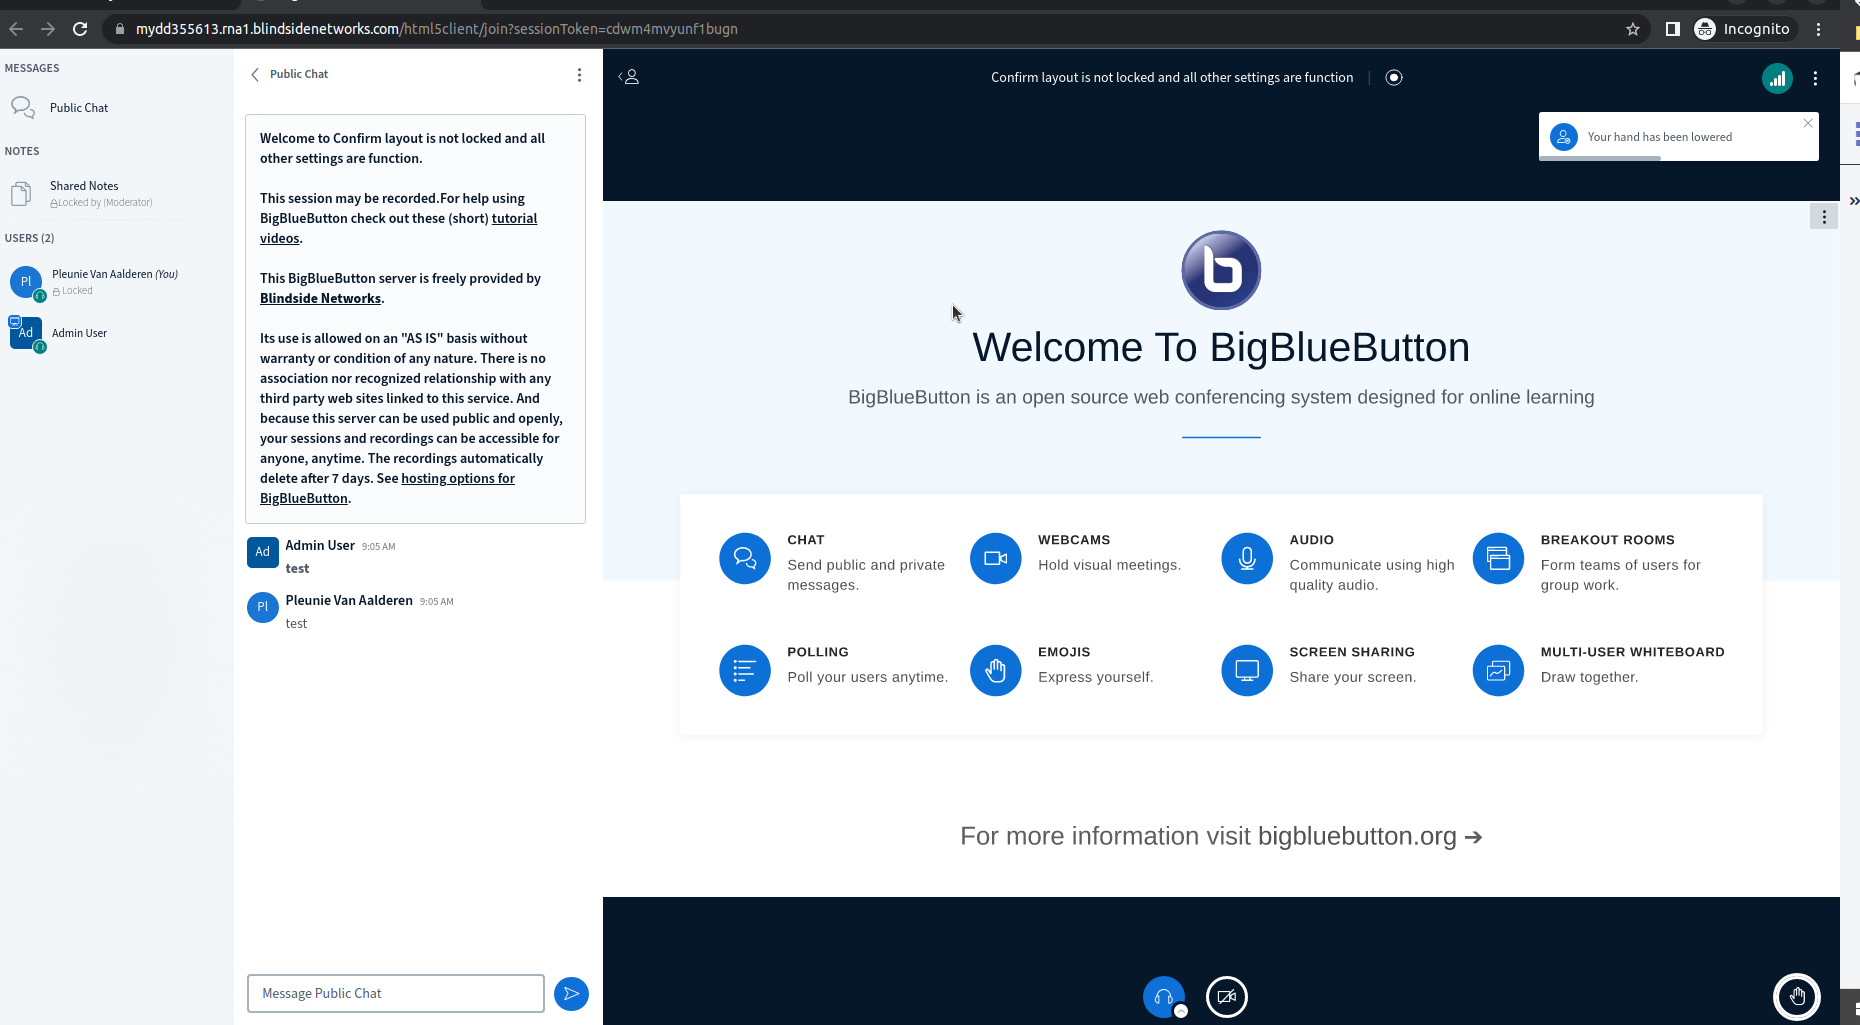Close the hand lowered notification

tap(1808, 123)
